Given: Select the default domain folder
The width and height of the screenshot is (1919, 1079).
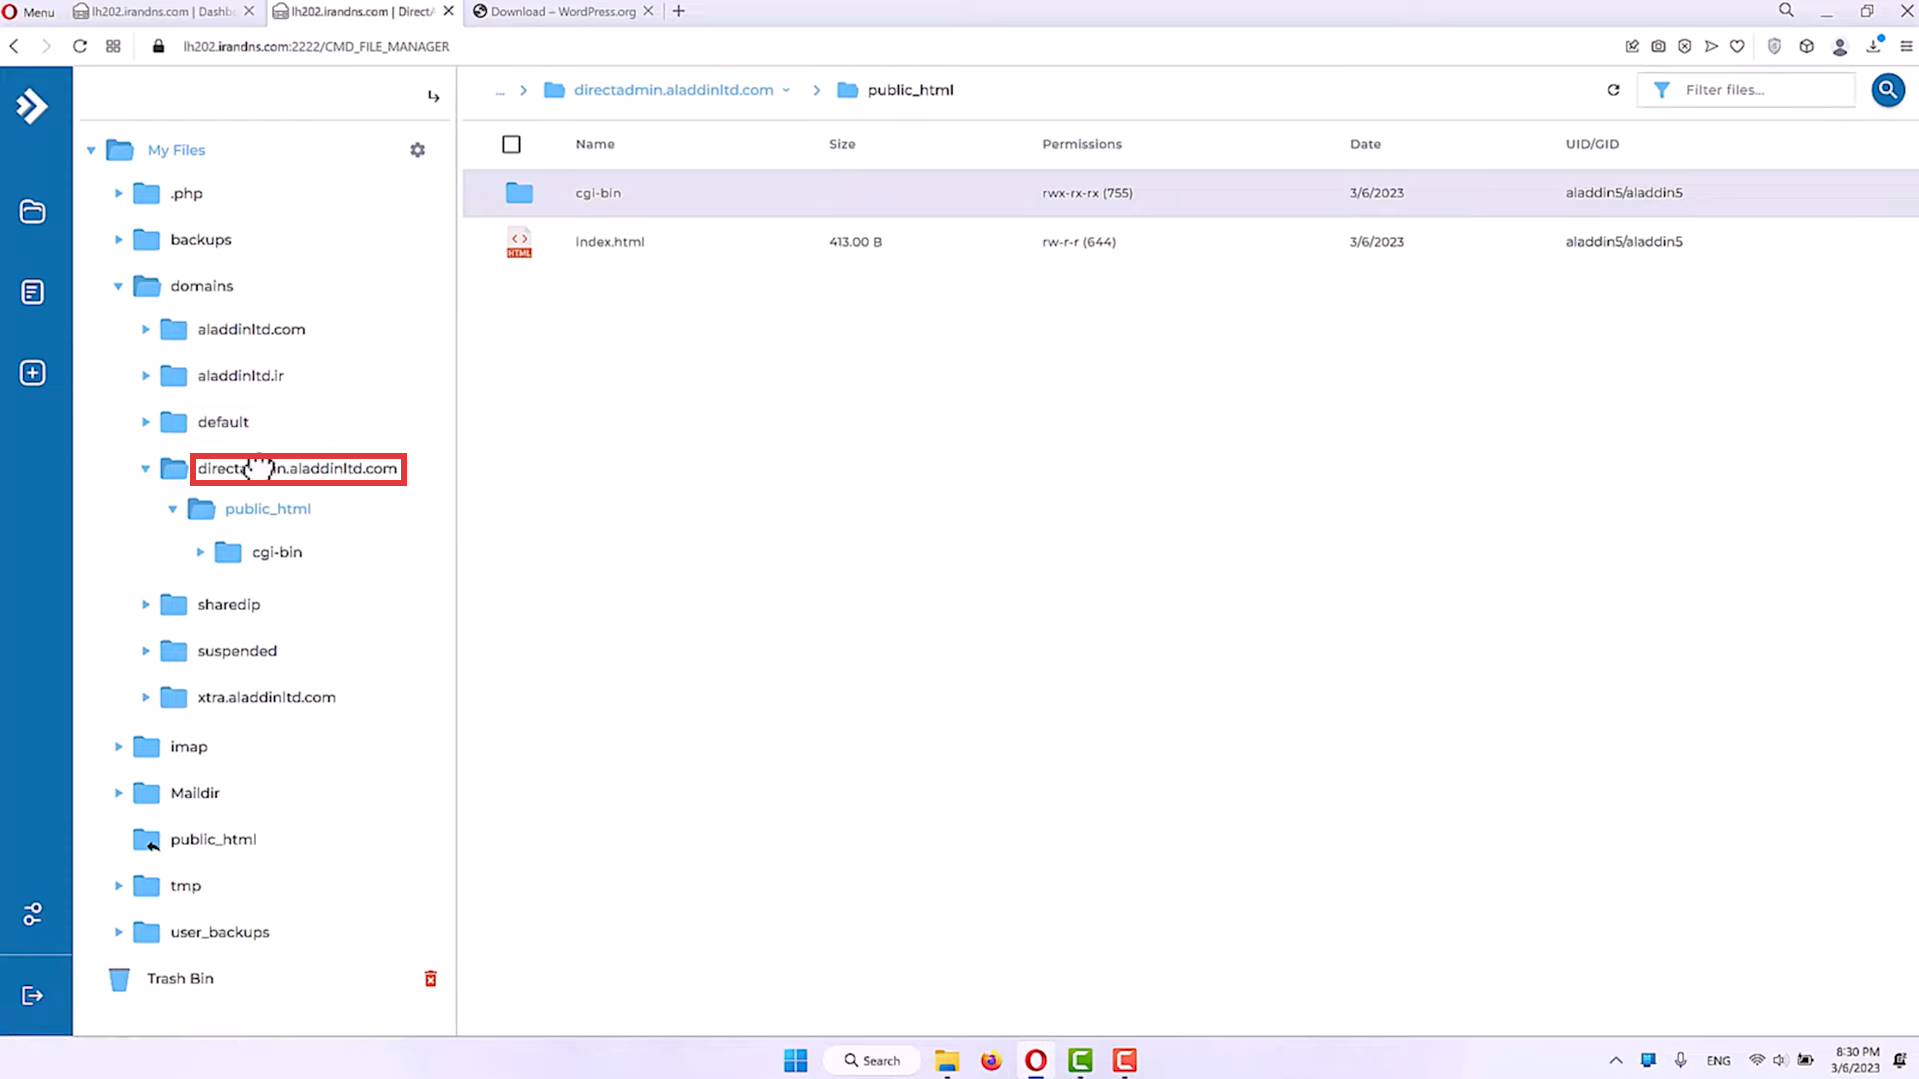Looking at the screenshot, I should (x=223, y=422).
